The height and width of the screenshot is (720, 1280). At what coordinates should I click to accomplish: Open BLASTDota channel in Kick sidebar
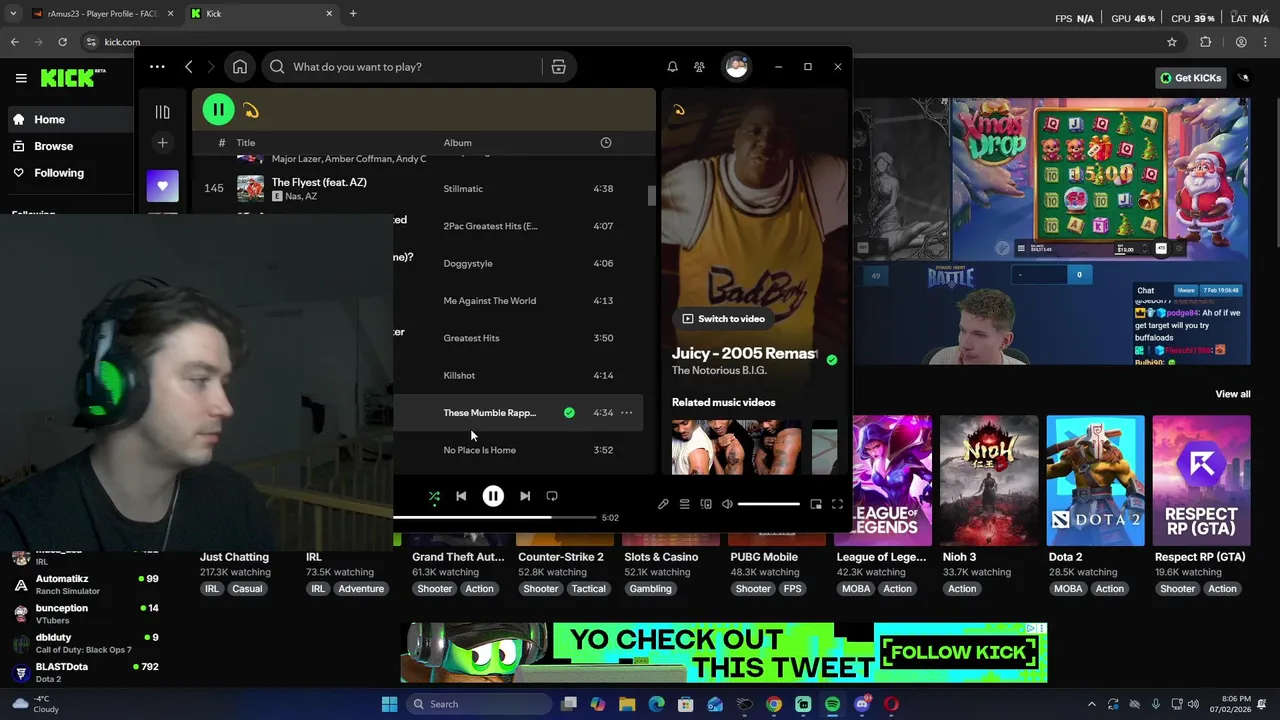click(85, 672)
